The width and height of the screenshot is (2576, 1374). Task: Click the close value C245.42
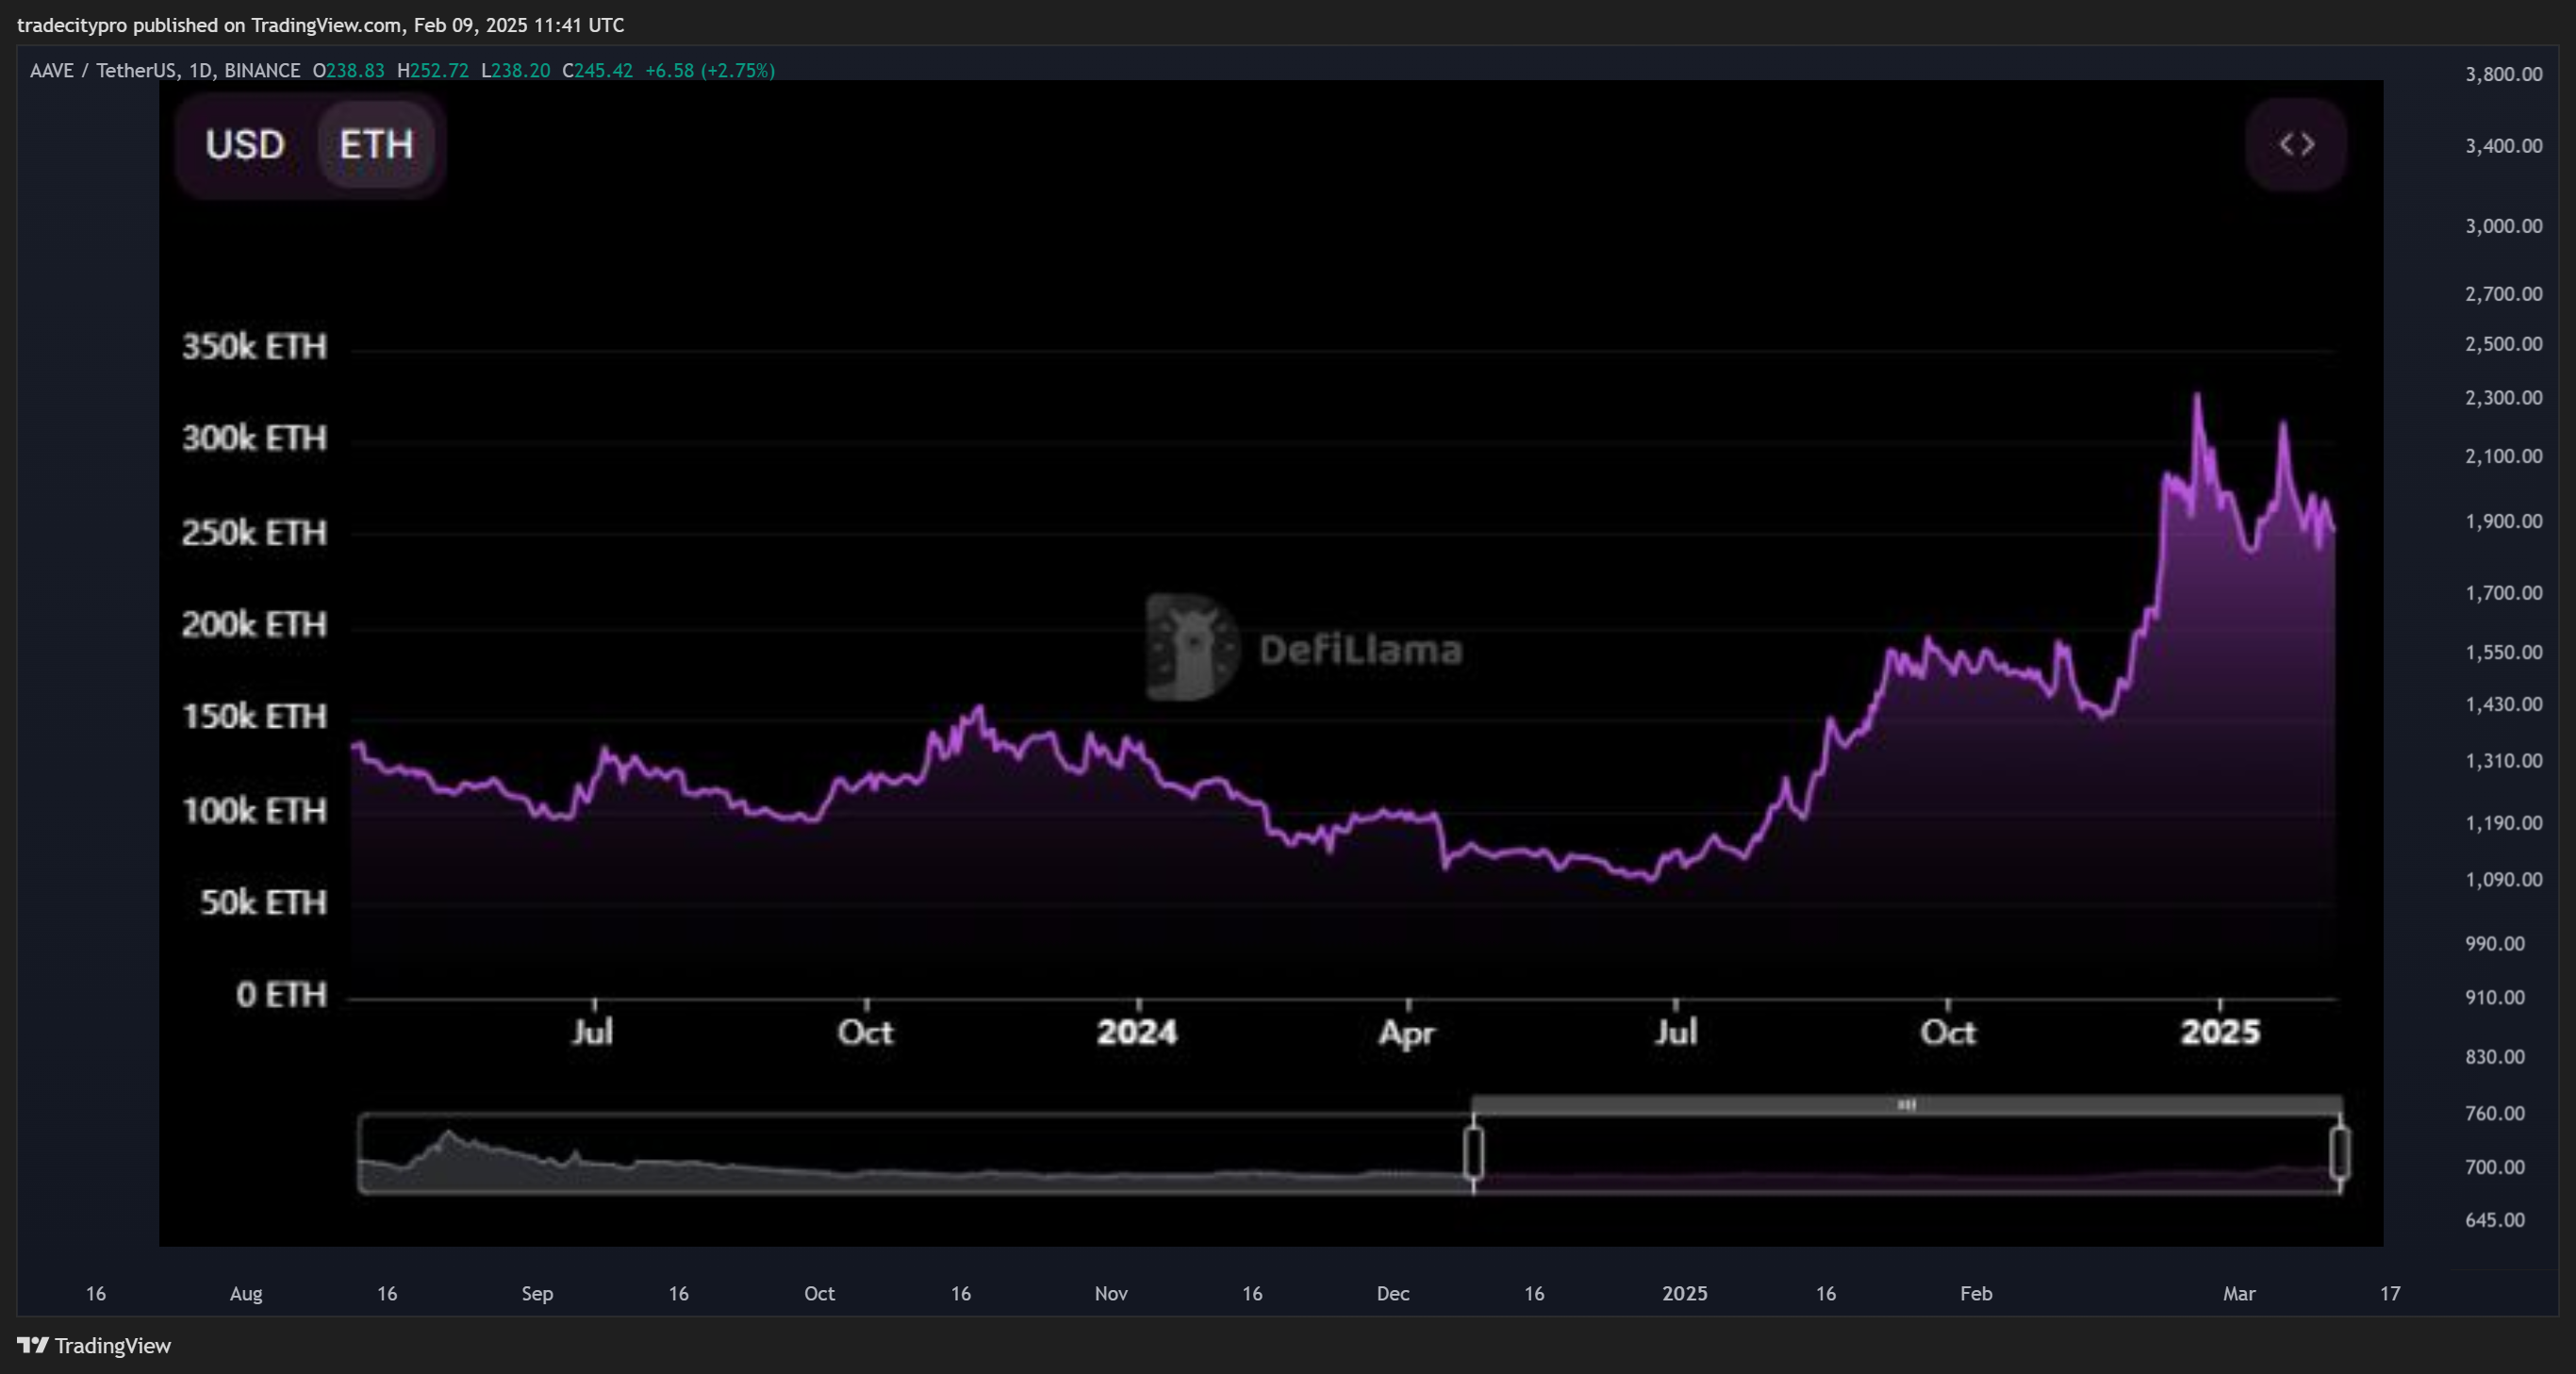[597, 71]
